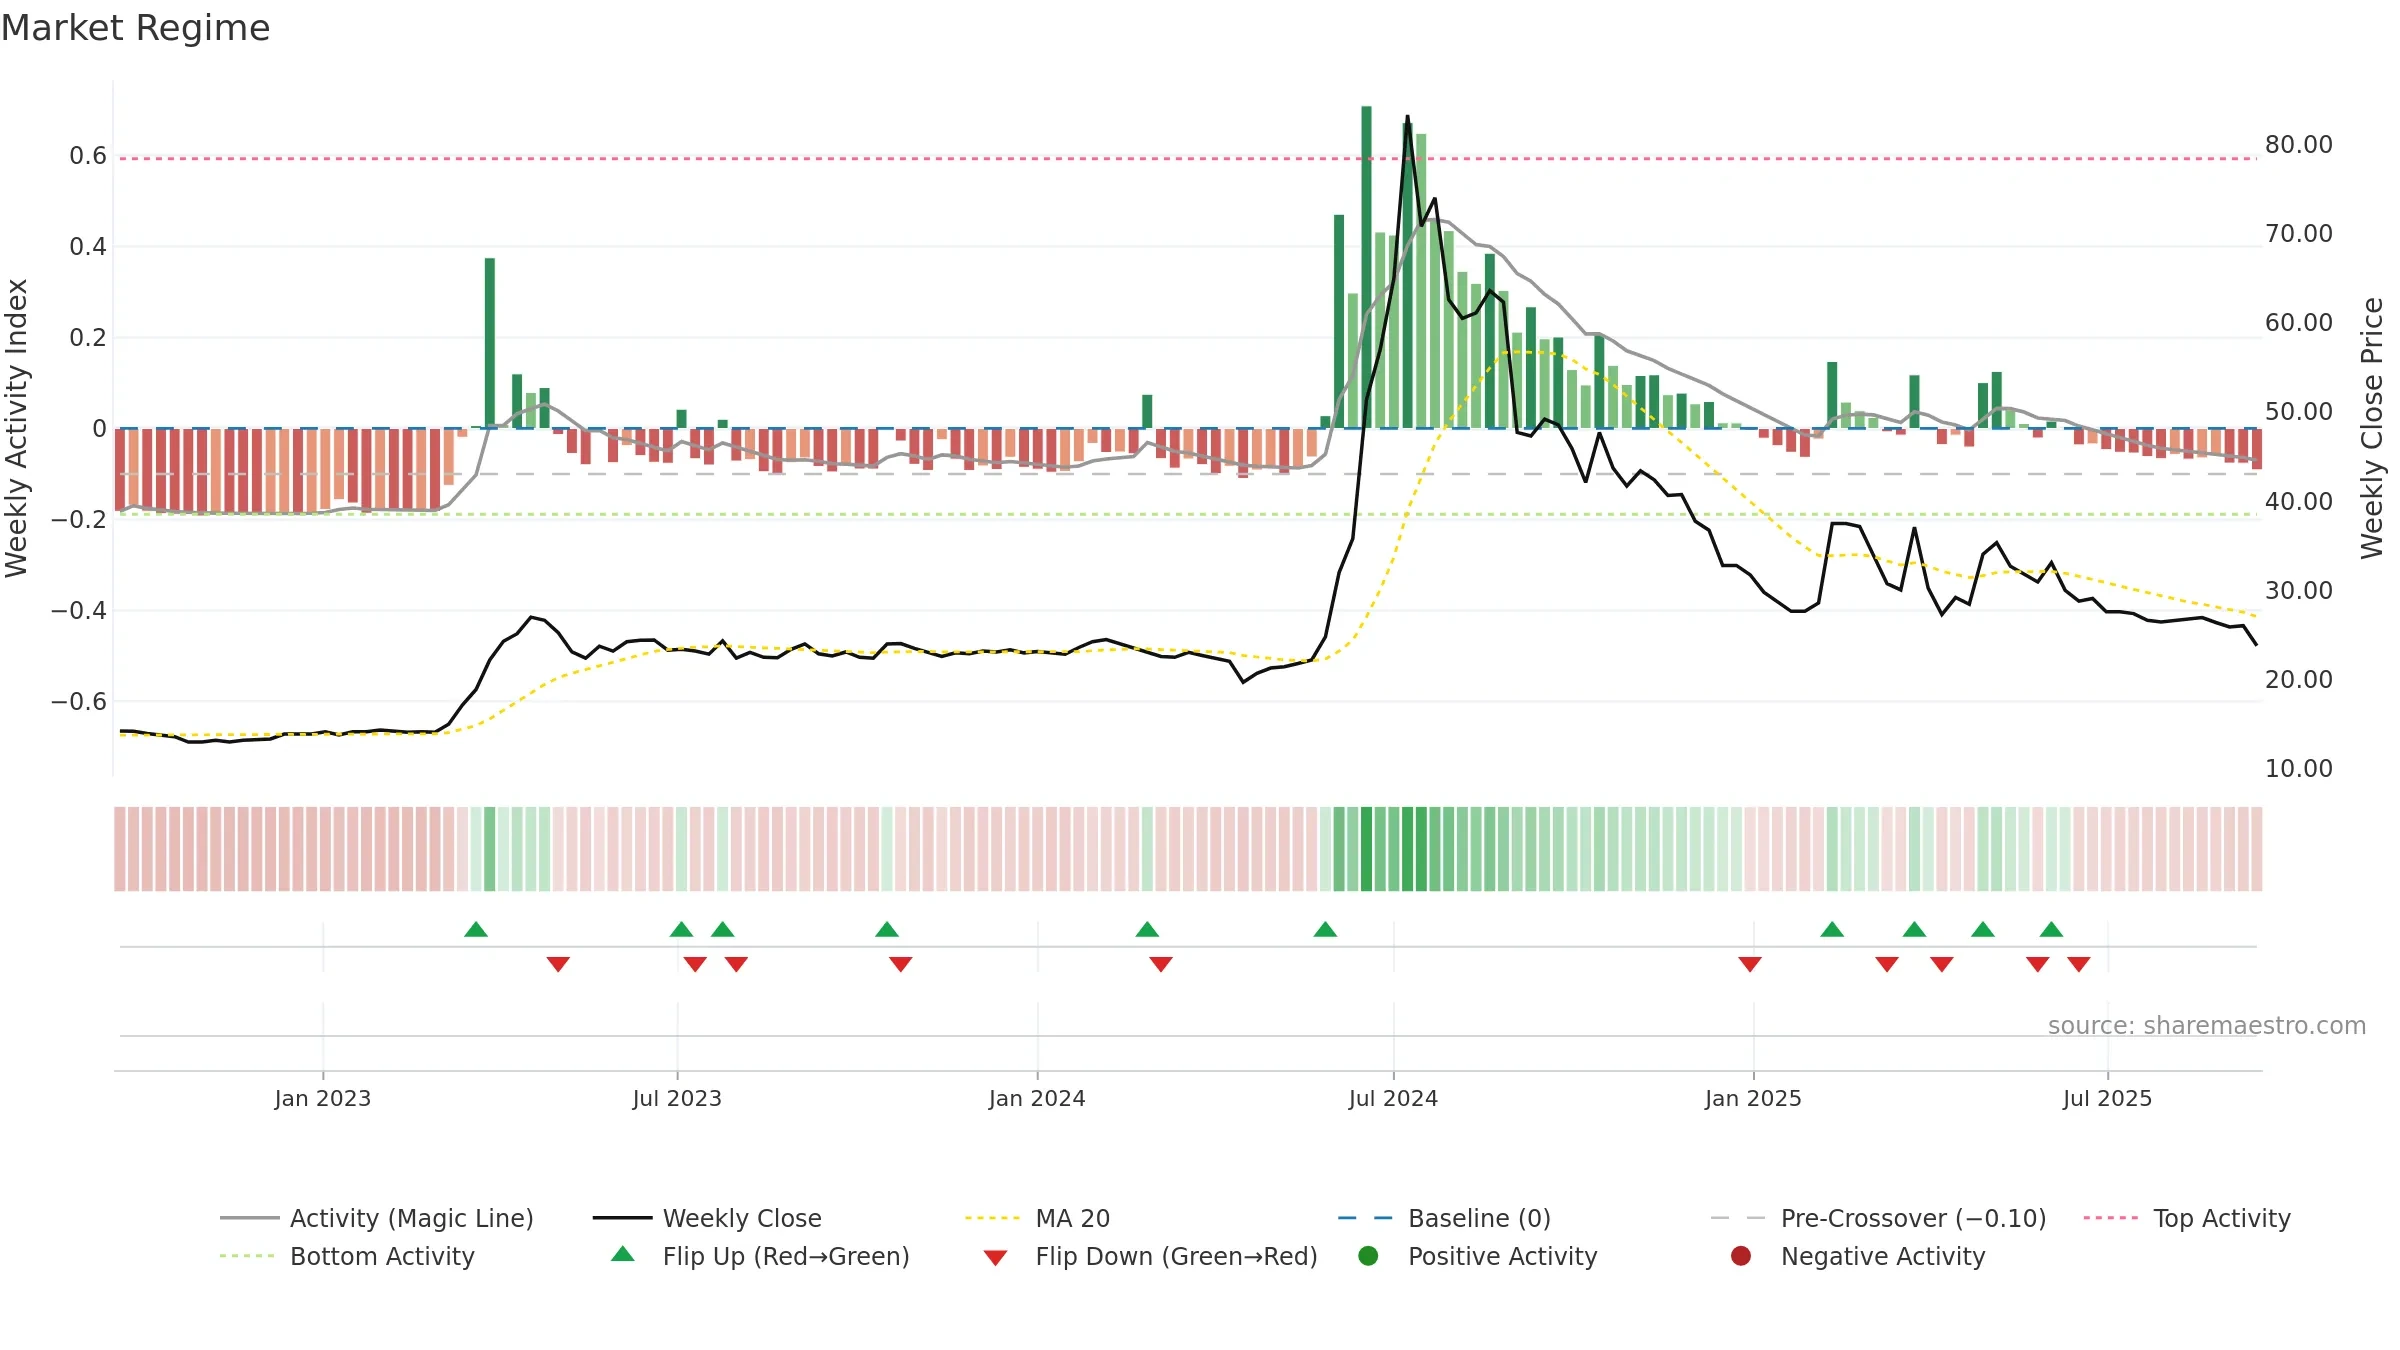Click the −0.4 tick on the left axis
The image size is (2400, 1350).
pyautogui.click(x=79, y=611)
